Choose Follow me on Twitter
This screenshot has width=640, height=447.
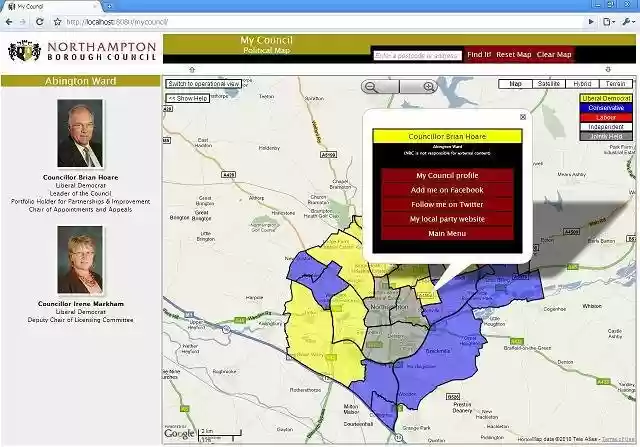click(x=447, y=205)
